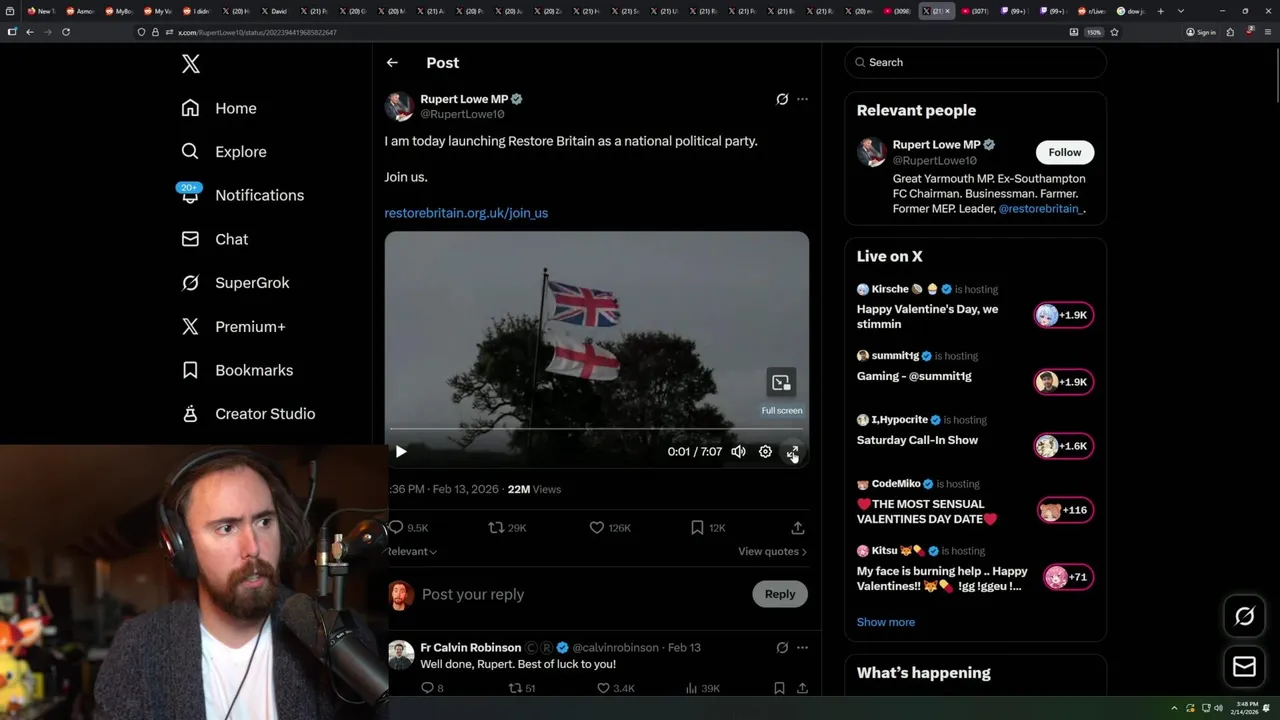Click the Search box
The width and height of the screenshot is (1280, 720).
click(975, 62)
